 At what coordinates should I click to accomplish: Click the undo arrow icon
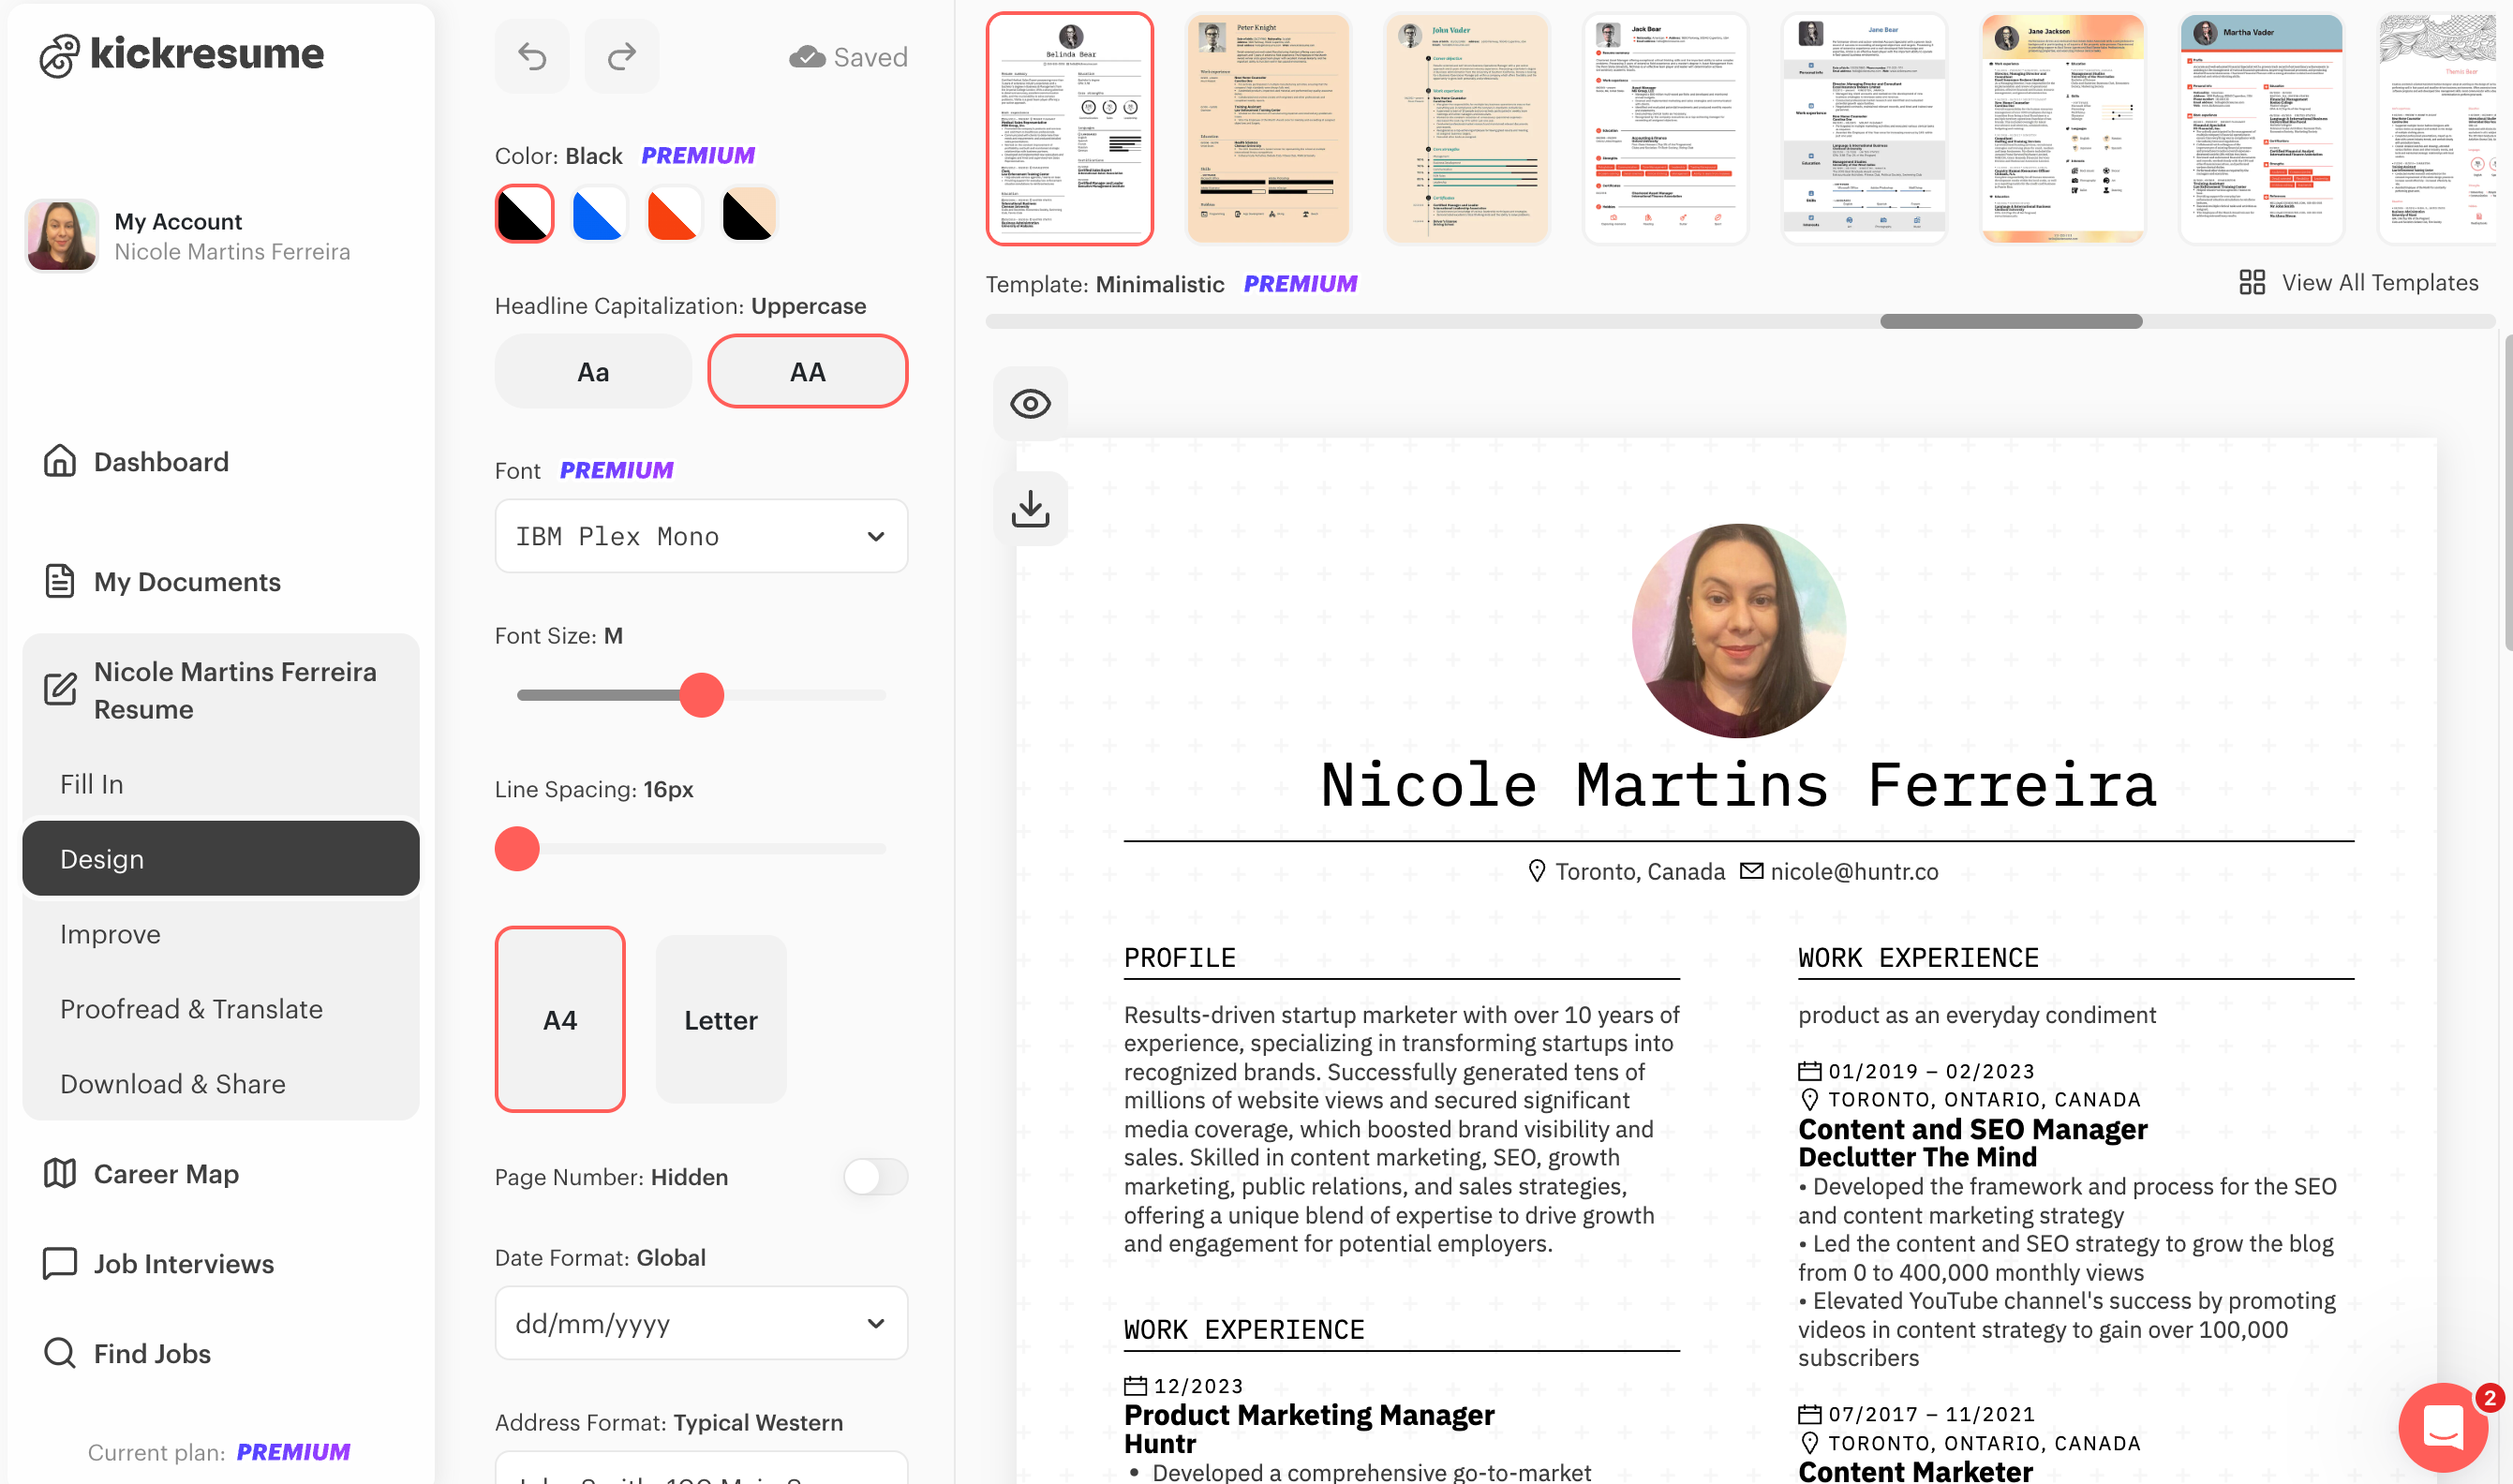point(532,57)
